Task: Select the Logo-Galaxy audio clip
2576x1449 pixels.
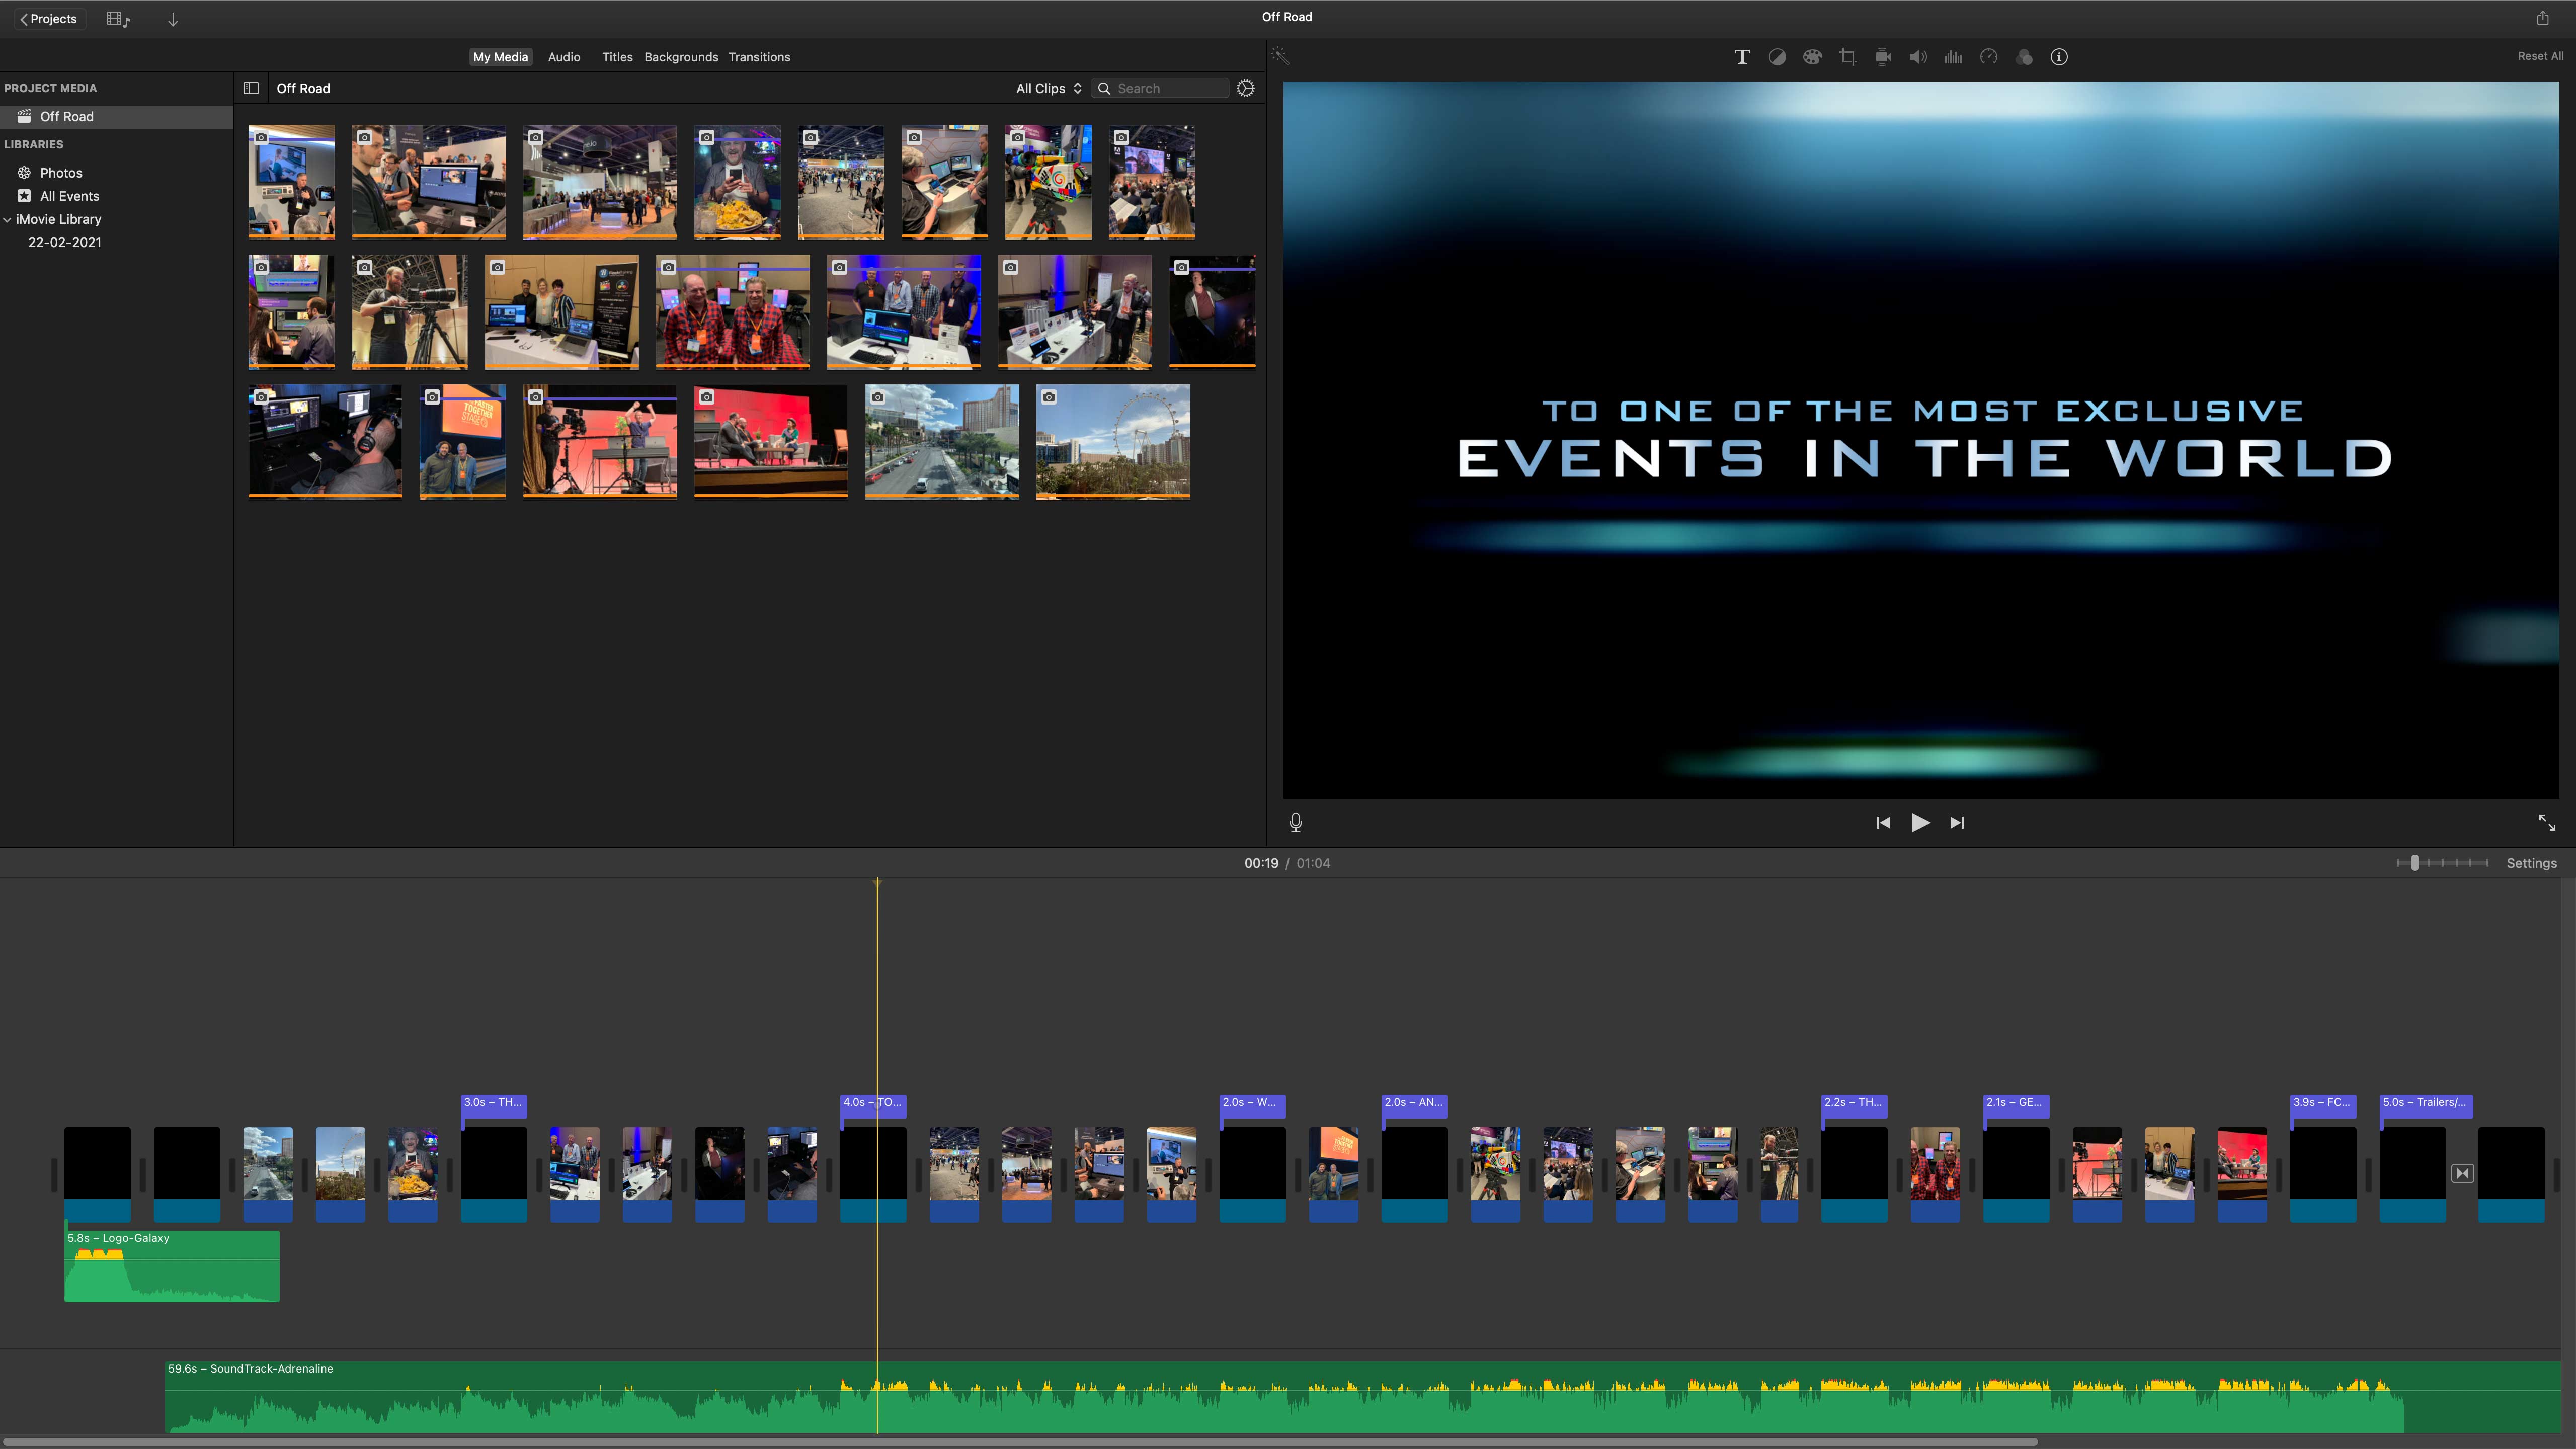Action: click(x=172, y=1266)
